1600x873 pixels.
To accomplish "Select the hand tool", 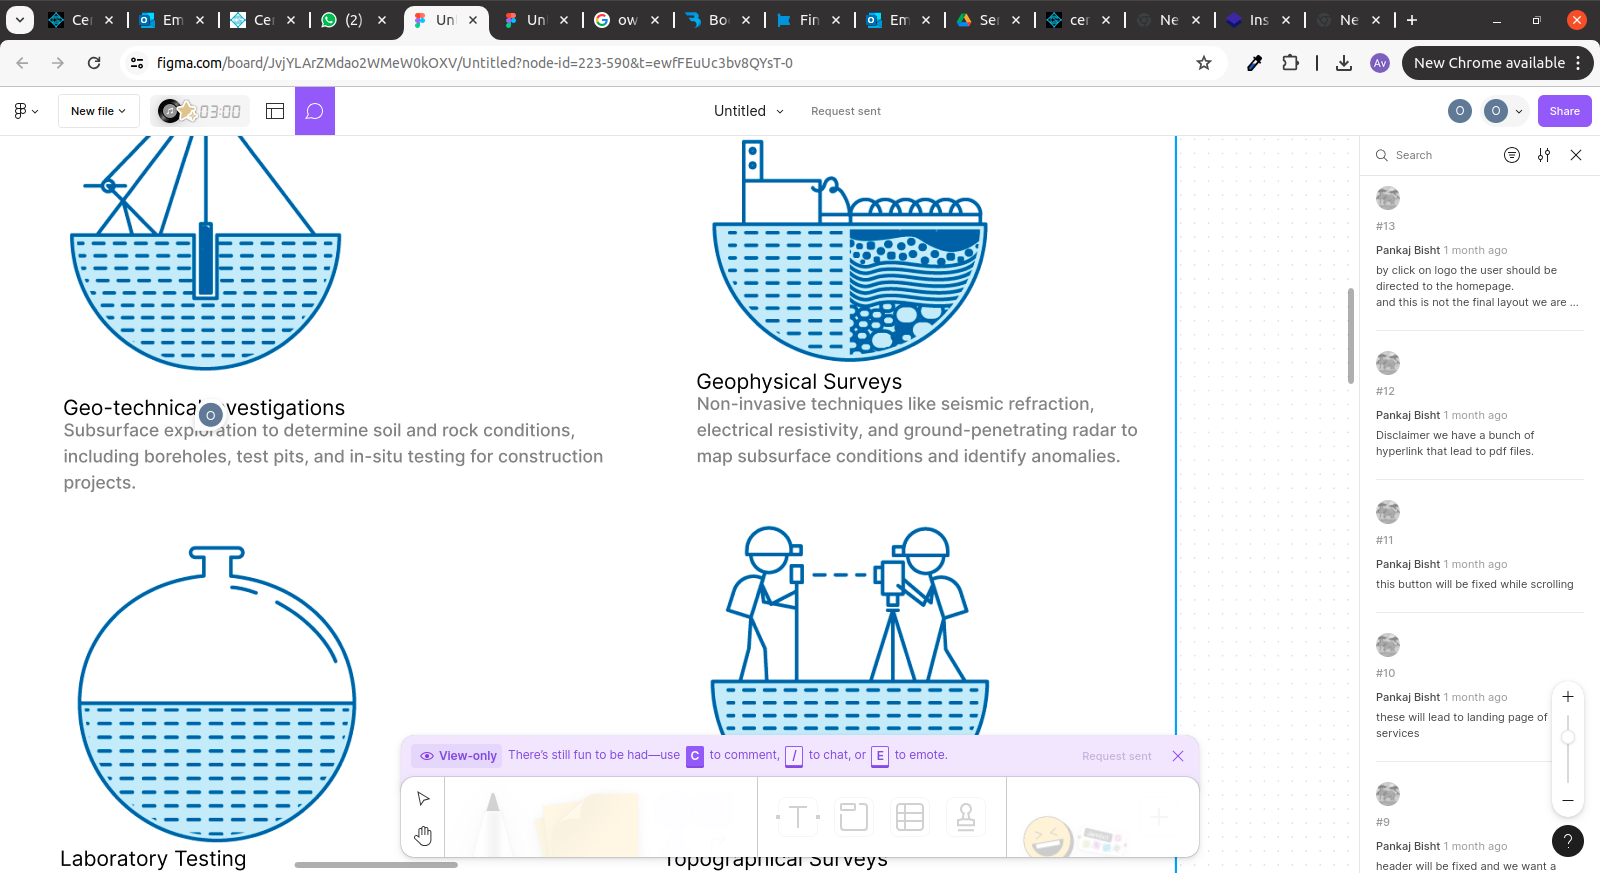I will pos(423,836).
